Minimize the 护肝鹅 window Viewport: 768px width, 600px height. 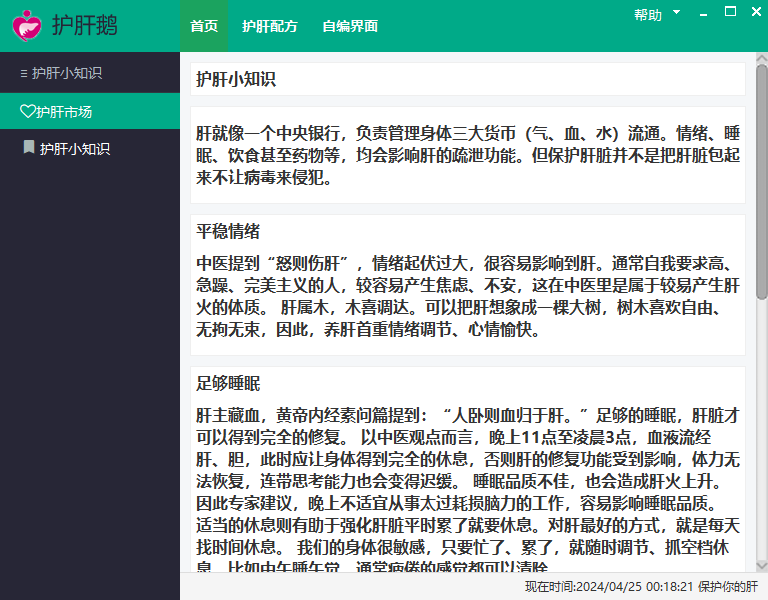703,15
